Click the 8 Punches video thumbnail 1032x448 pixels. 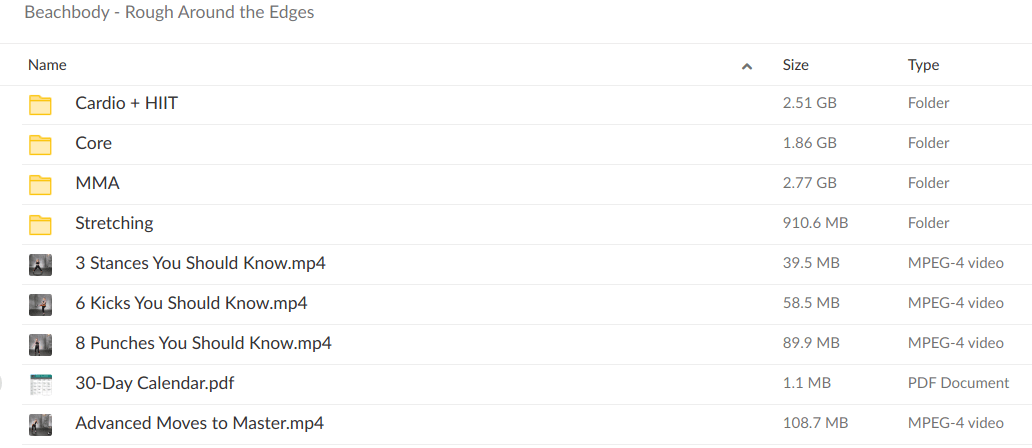click(40, 344)
